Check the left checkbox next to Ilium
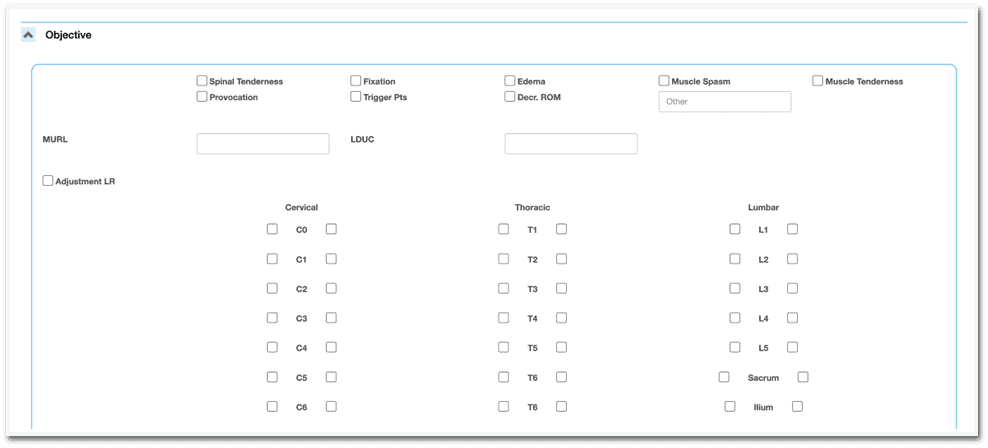Image resolution: width=988 pixels, height=448 pixels. [730, 407]
